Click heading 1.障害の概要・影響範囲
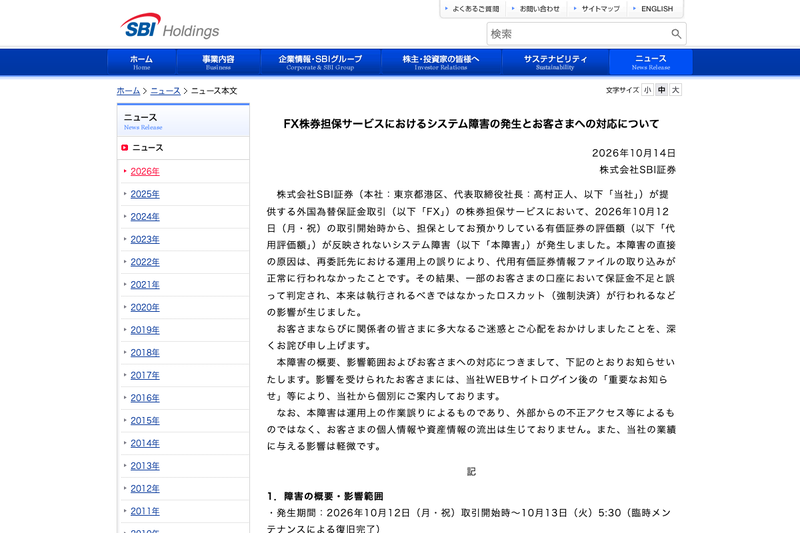Viewport: 800px width, 533px height. 325,496
